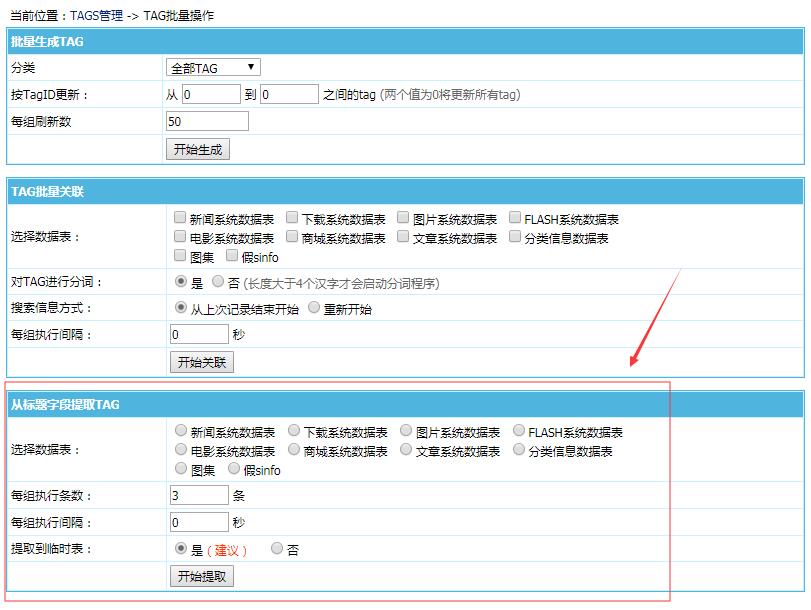Select 图集 radio in 从标题字段提取TAG
811x610 pixels.
click(181, 468)
